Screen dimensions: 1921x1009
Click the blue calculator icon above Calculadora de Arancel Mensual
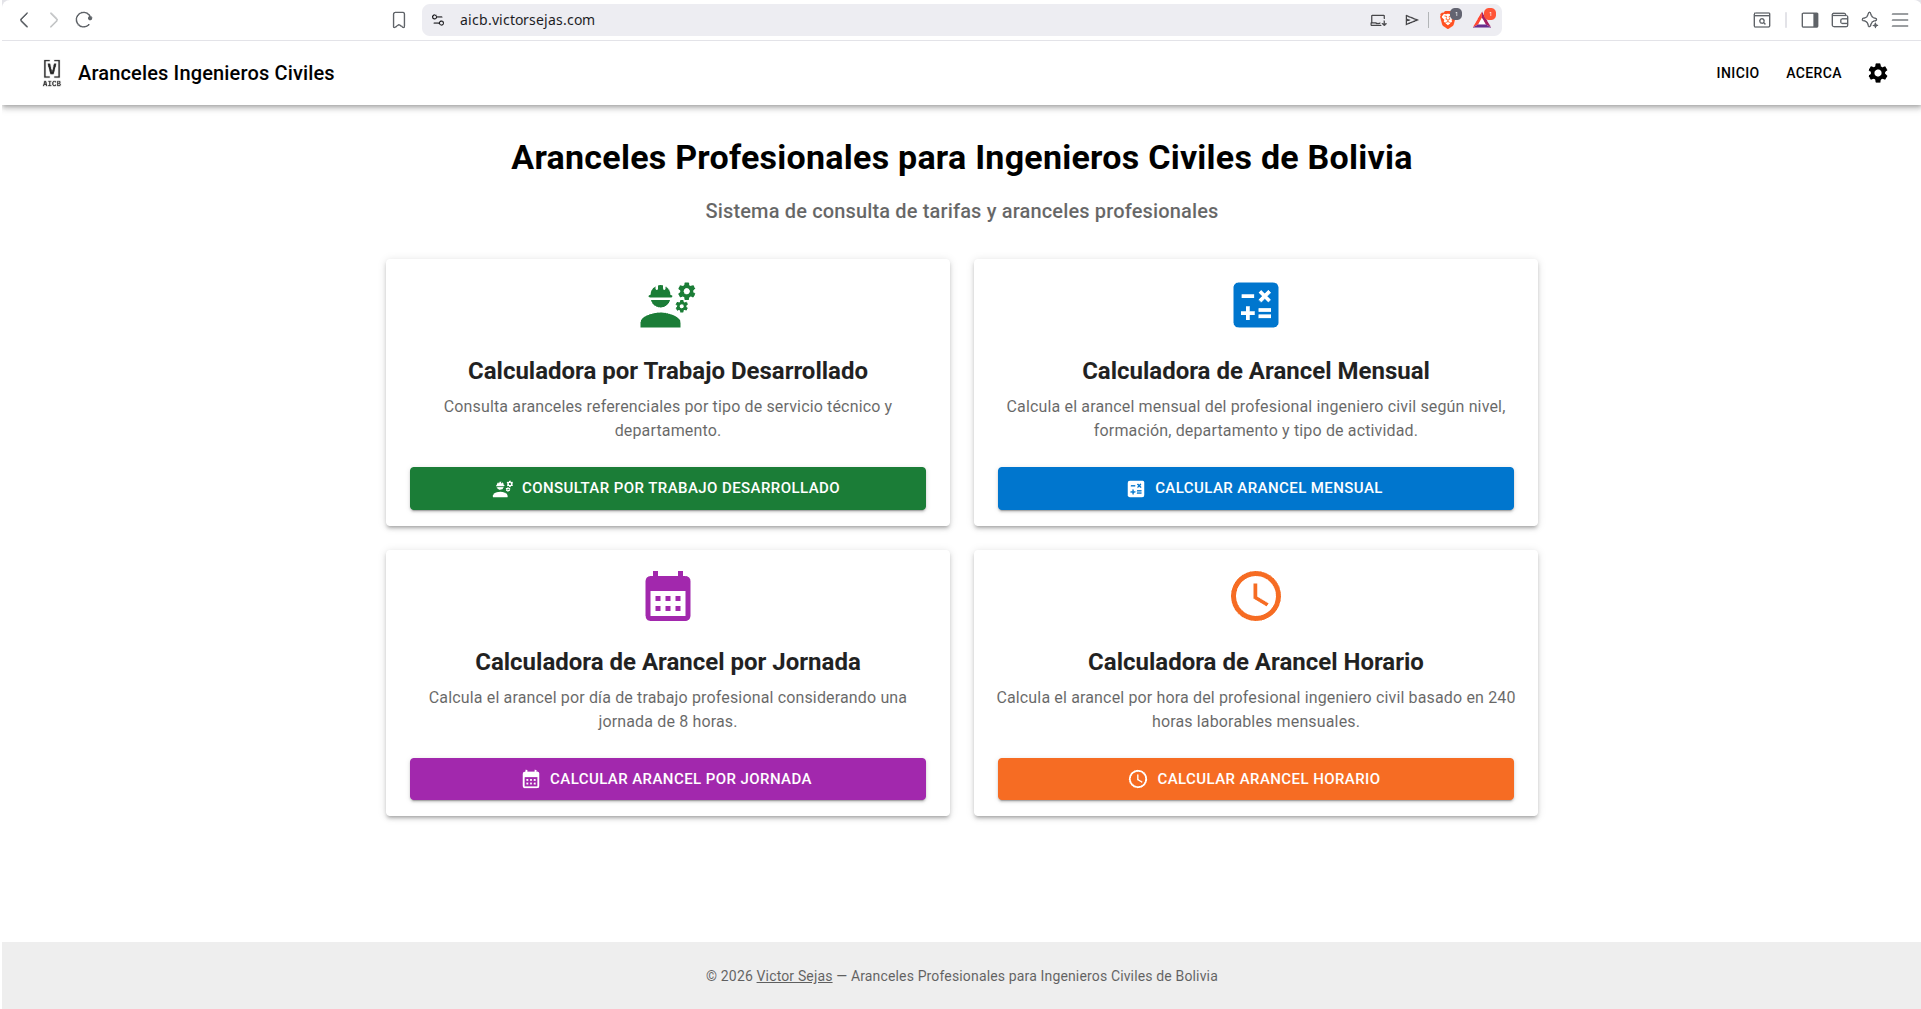coord(1255,304)
